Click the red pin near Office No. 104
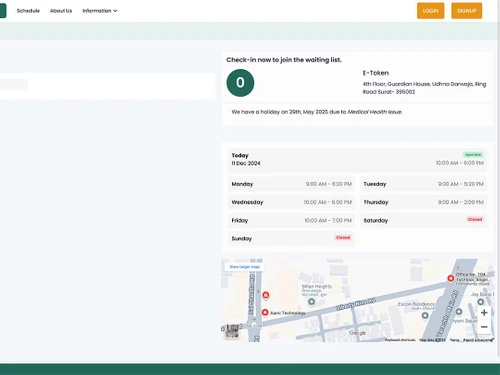500x375 pixels. [451, 278]
